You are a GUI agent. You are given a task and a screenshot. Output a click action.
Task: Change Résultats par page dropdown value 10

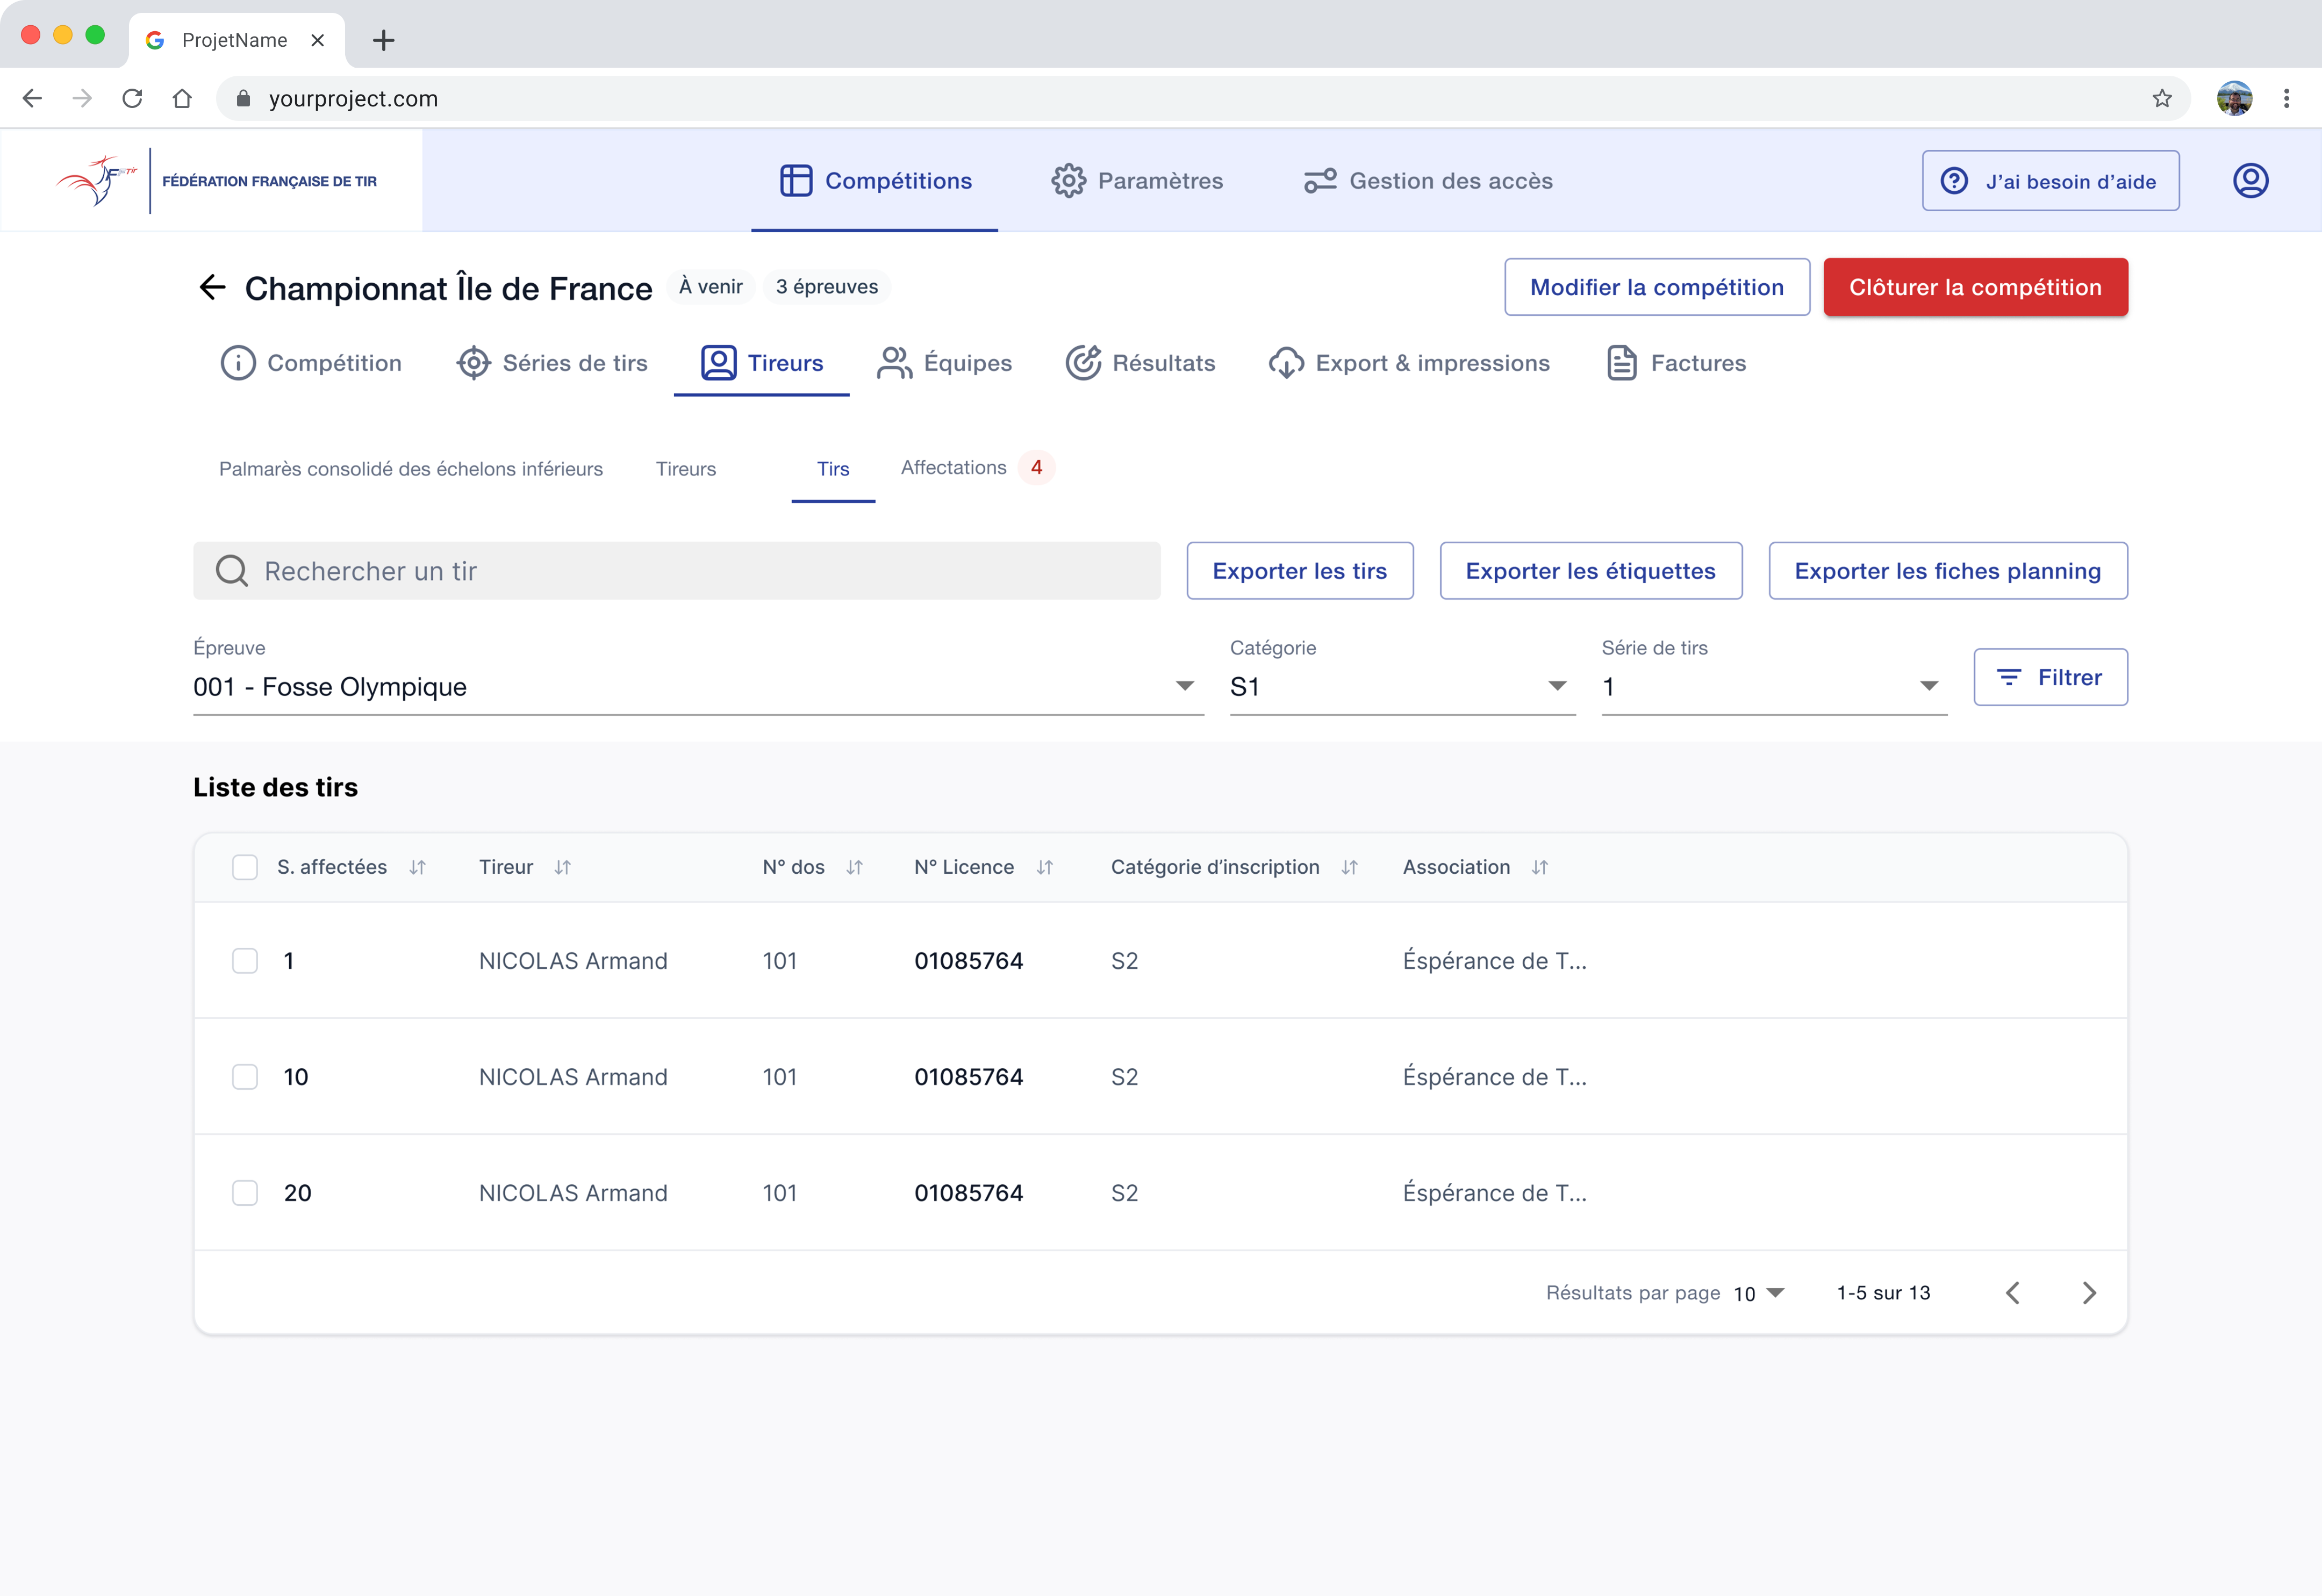coord(1759,1293)
